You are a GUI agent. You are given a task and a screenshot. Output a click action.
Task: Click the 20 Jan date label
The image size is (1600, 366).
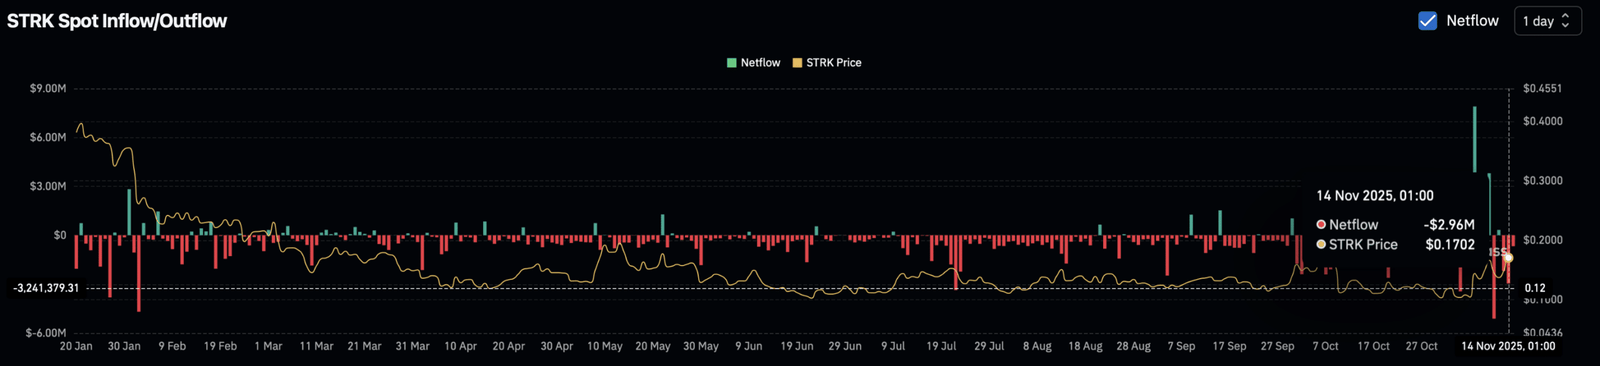click(76, 346)
